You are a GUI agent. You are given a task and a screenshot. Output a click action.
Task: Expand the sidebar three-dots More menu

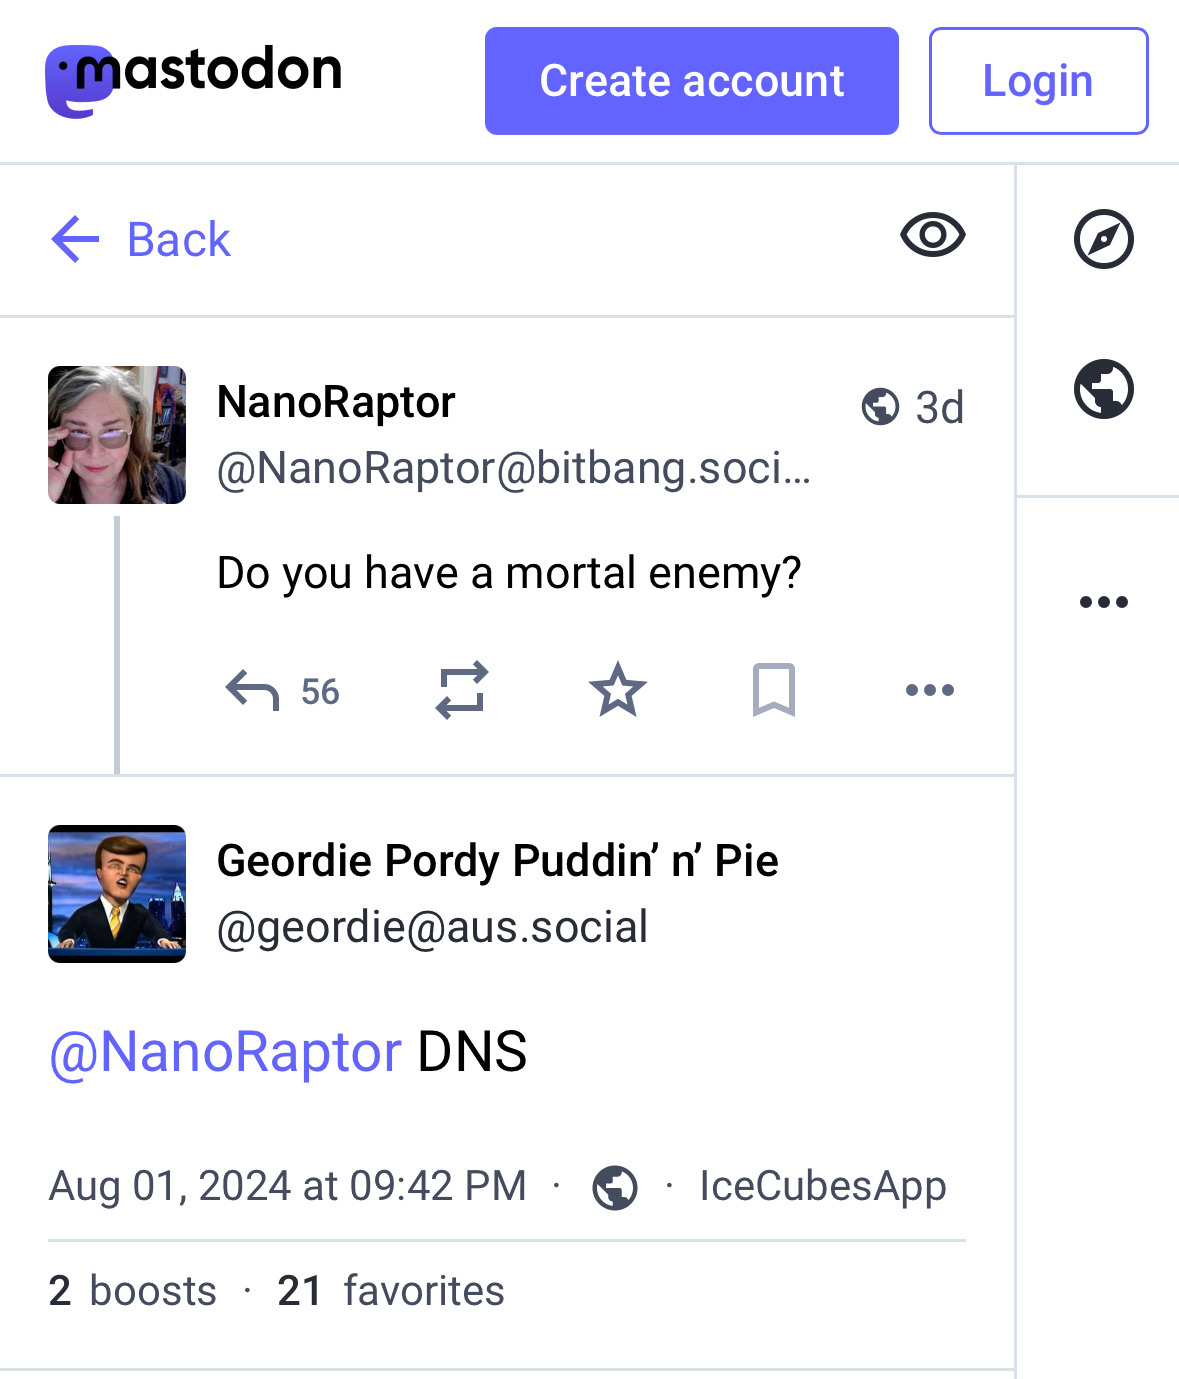[1103, 602]
